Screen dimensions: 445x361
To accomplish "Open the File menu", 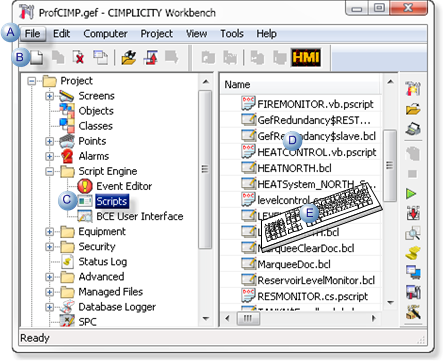I will coord(33,34).
